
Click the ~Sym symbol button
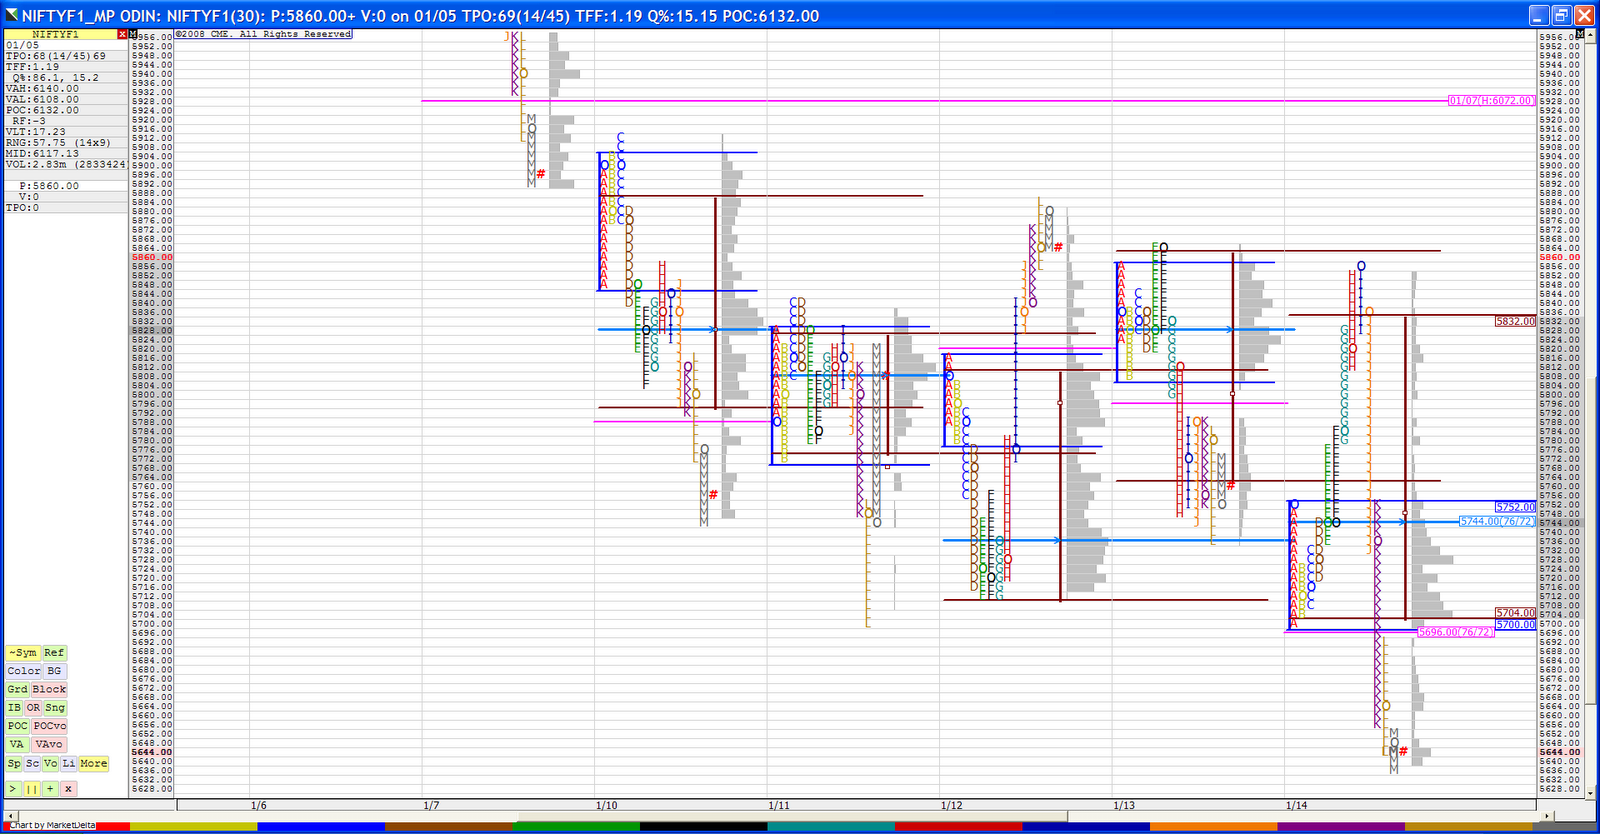pyautogui.click(x=22, y=652)
